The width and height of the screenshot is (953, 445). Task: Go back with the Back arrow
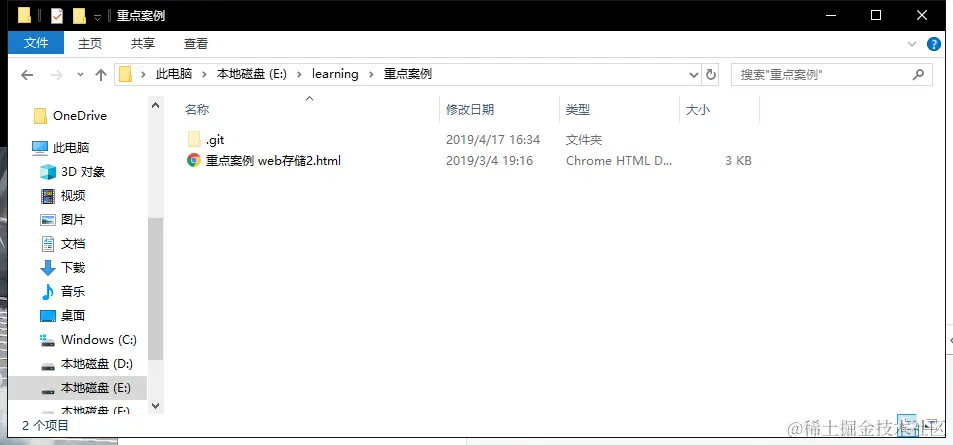pos(27,75)
